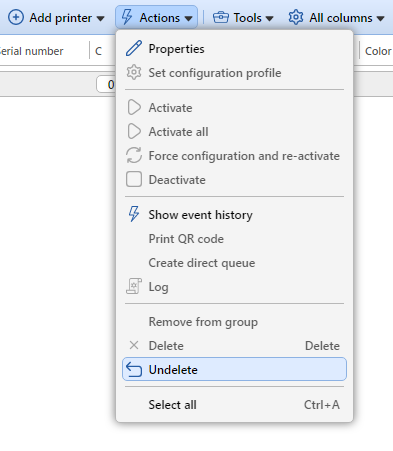Click the X icon next to Delete
Image resolution: width=393 pixels, height=451 pixels.
pos(134,345)
